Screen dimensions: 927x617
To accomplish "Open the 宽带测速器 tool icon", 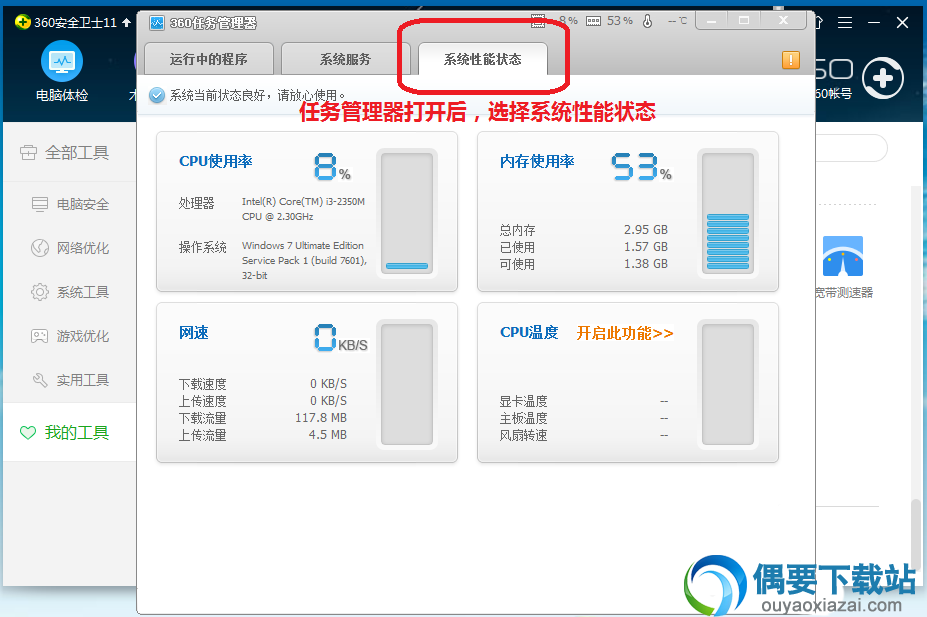I will [x=842, y=256].
